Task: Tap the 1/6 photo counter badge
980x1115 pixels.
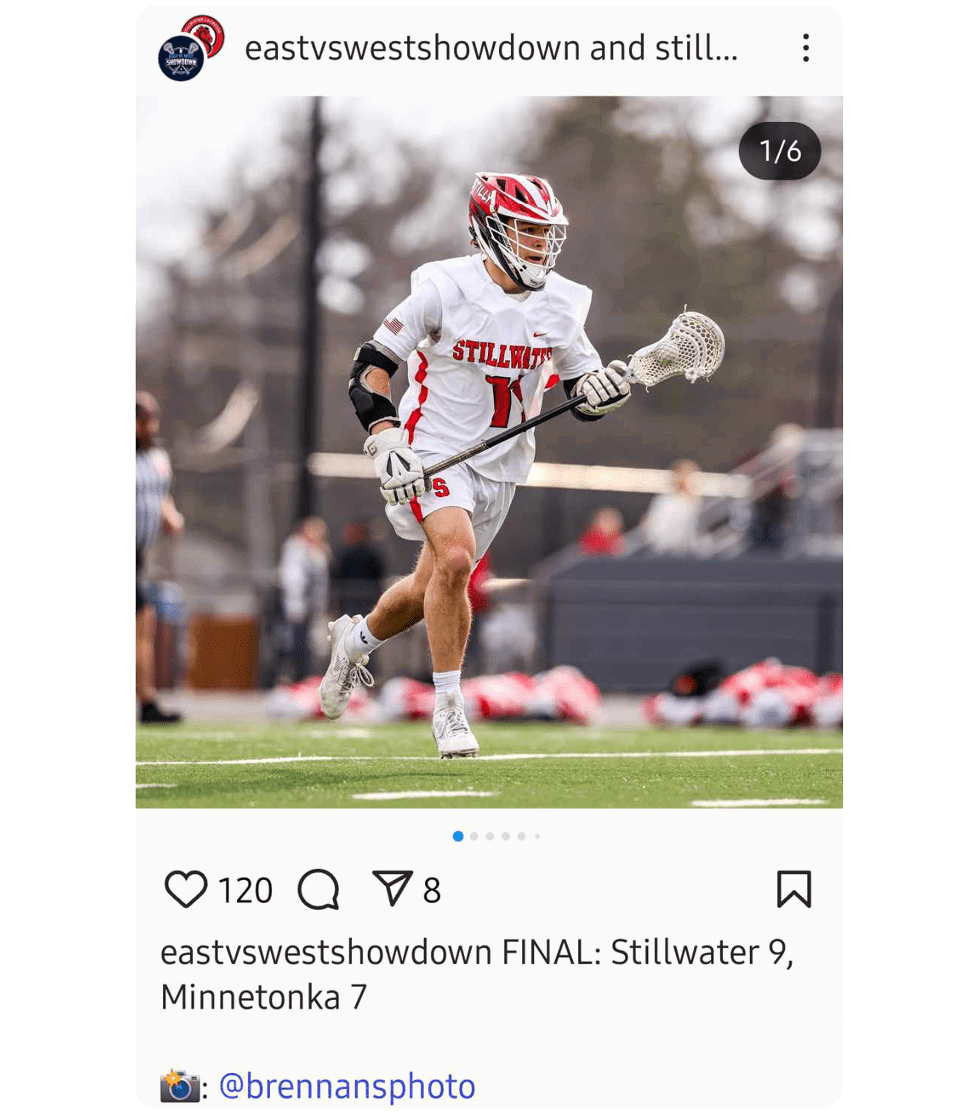Action: tap(779, 151)
